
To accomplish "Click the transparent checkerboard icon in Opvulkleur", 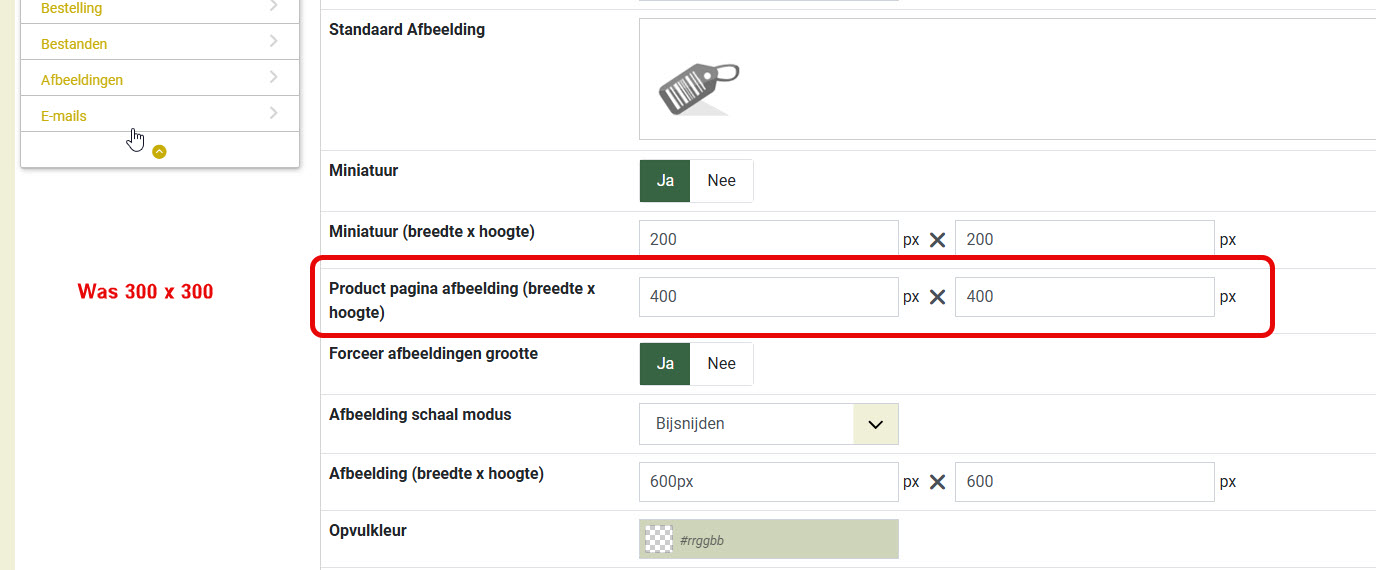I will click(x=658, y=539).
